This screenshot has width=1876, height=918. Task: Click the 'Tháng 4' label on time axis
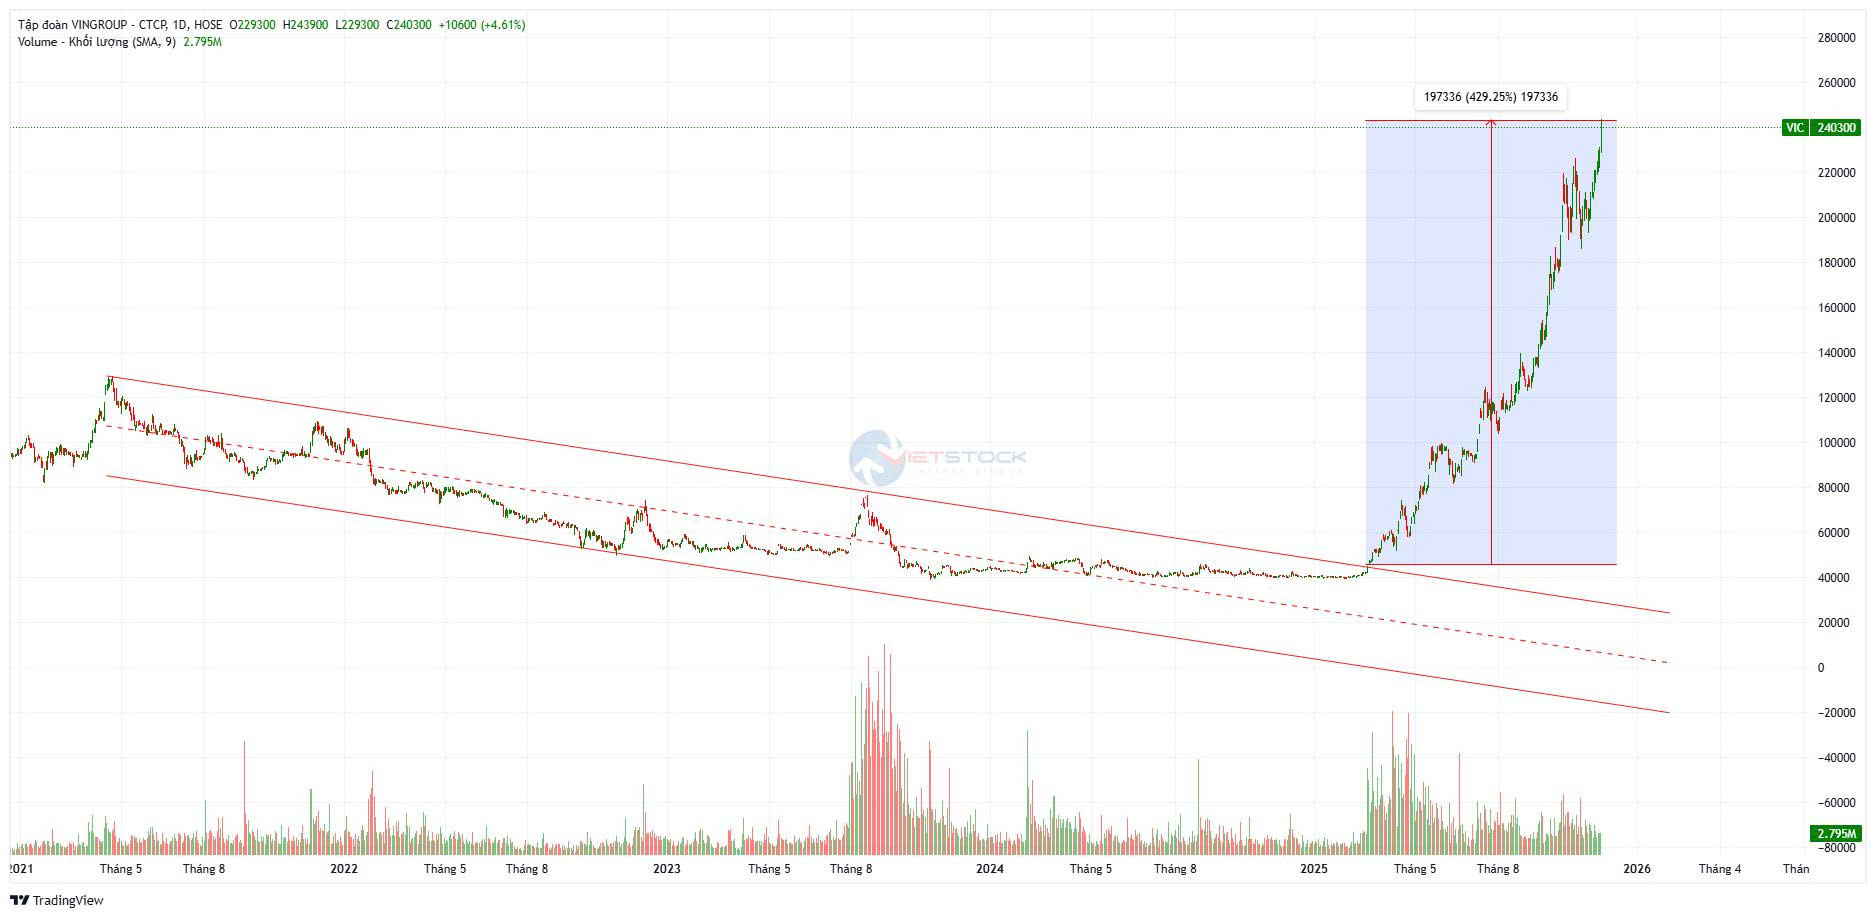click(1720, 869)
